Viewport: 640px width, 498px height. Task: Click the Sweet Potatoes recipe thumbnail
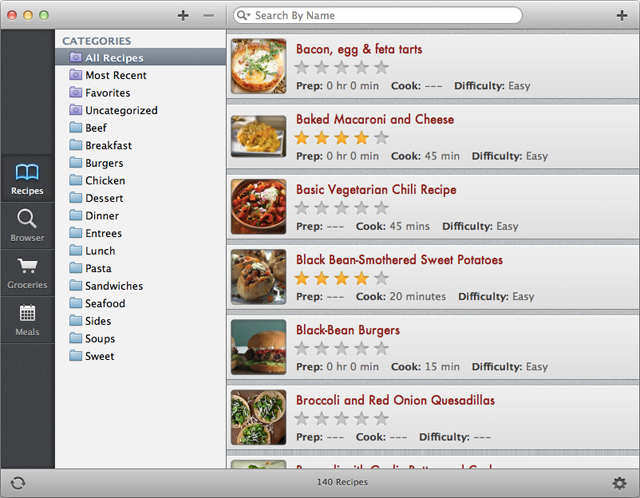coord(259,277)
